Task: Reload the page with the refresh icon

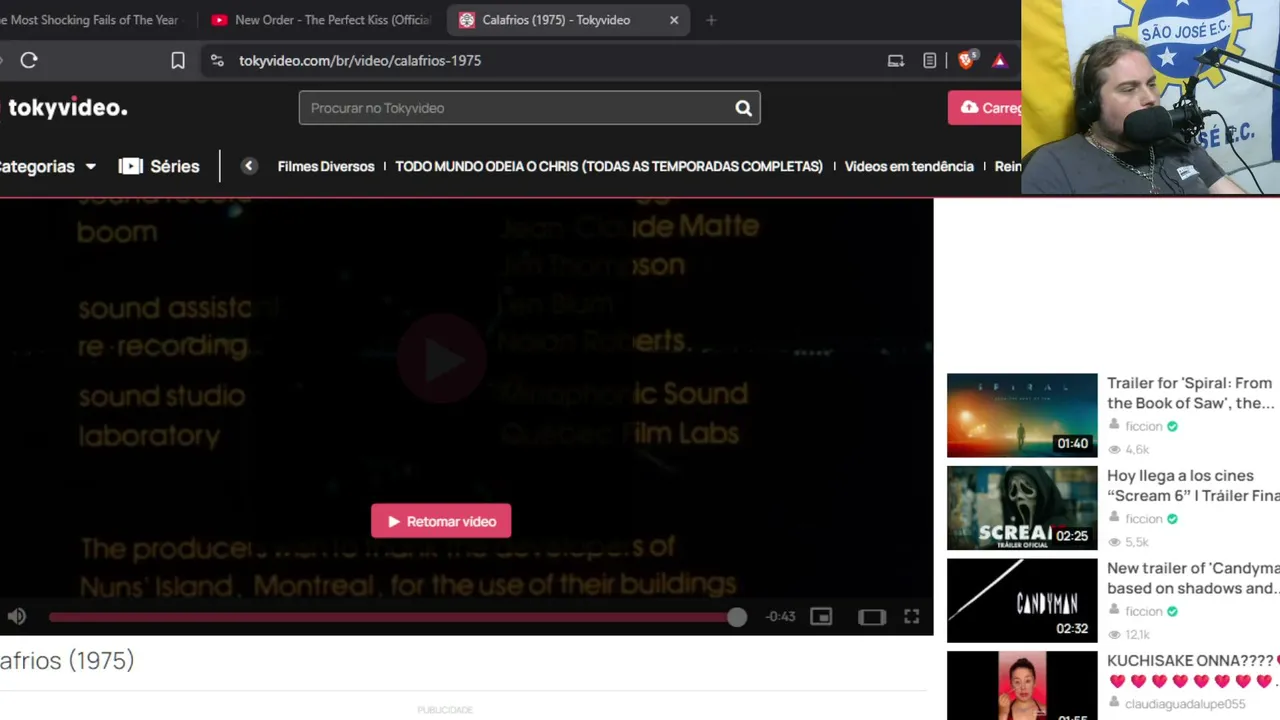Action: 29,60
